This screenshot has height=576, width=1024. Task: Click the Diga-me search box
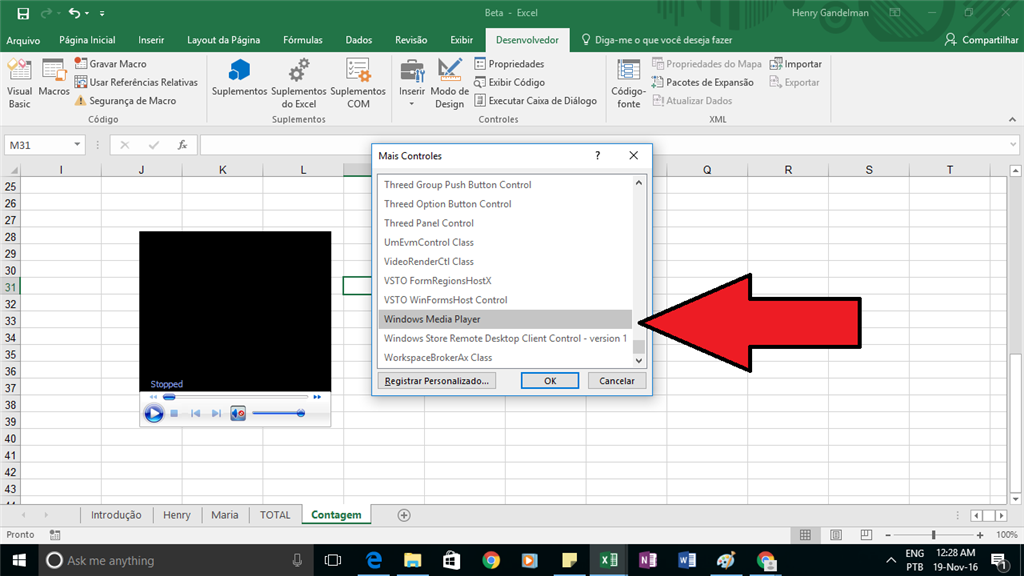(x=657, y=40)
